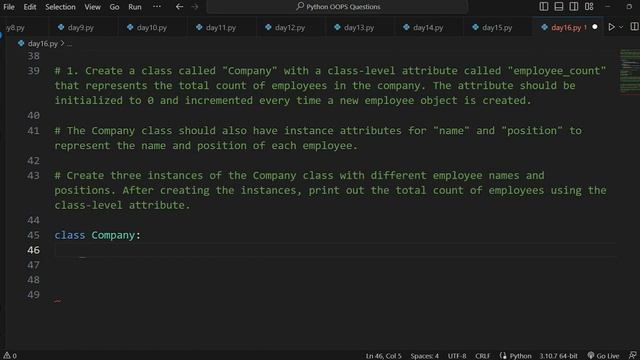Viewport: 640px width, 360px height.
Task: Expand the breadcrumb ellipsis symbol
Action: (x=69, y=44)
